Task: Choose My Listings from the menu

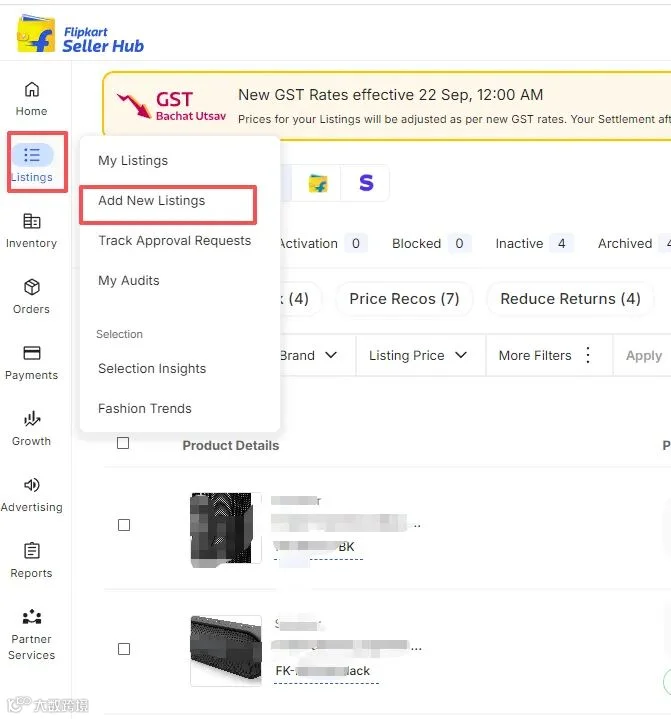Action: [133, 160]
